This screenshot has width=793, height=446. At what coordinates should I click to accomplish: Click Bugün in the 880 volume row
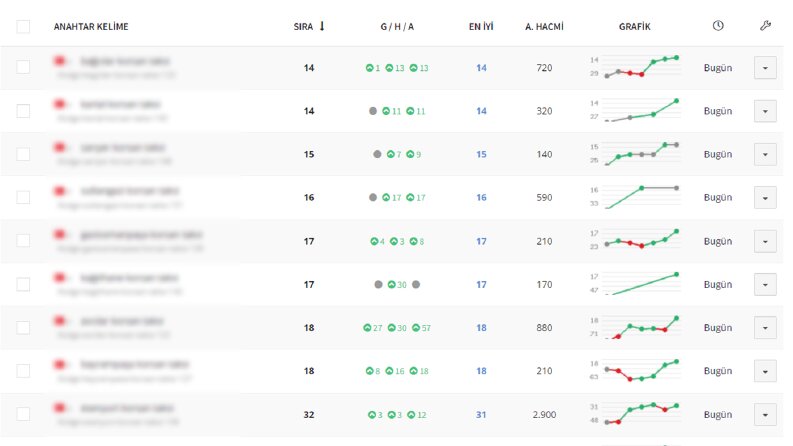718,328
